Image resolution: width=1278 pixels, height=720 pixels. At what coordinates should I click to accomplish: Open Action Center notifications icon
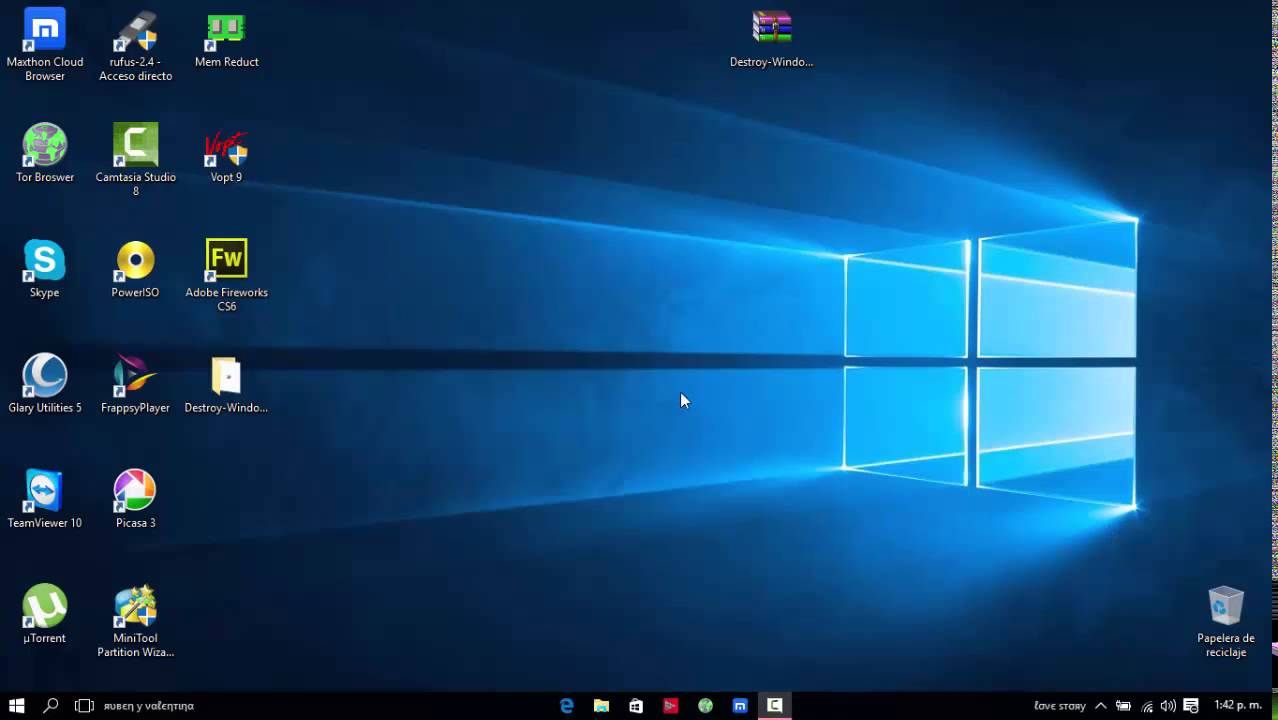[x=1191, y=705]
